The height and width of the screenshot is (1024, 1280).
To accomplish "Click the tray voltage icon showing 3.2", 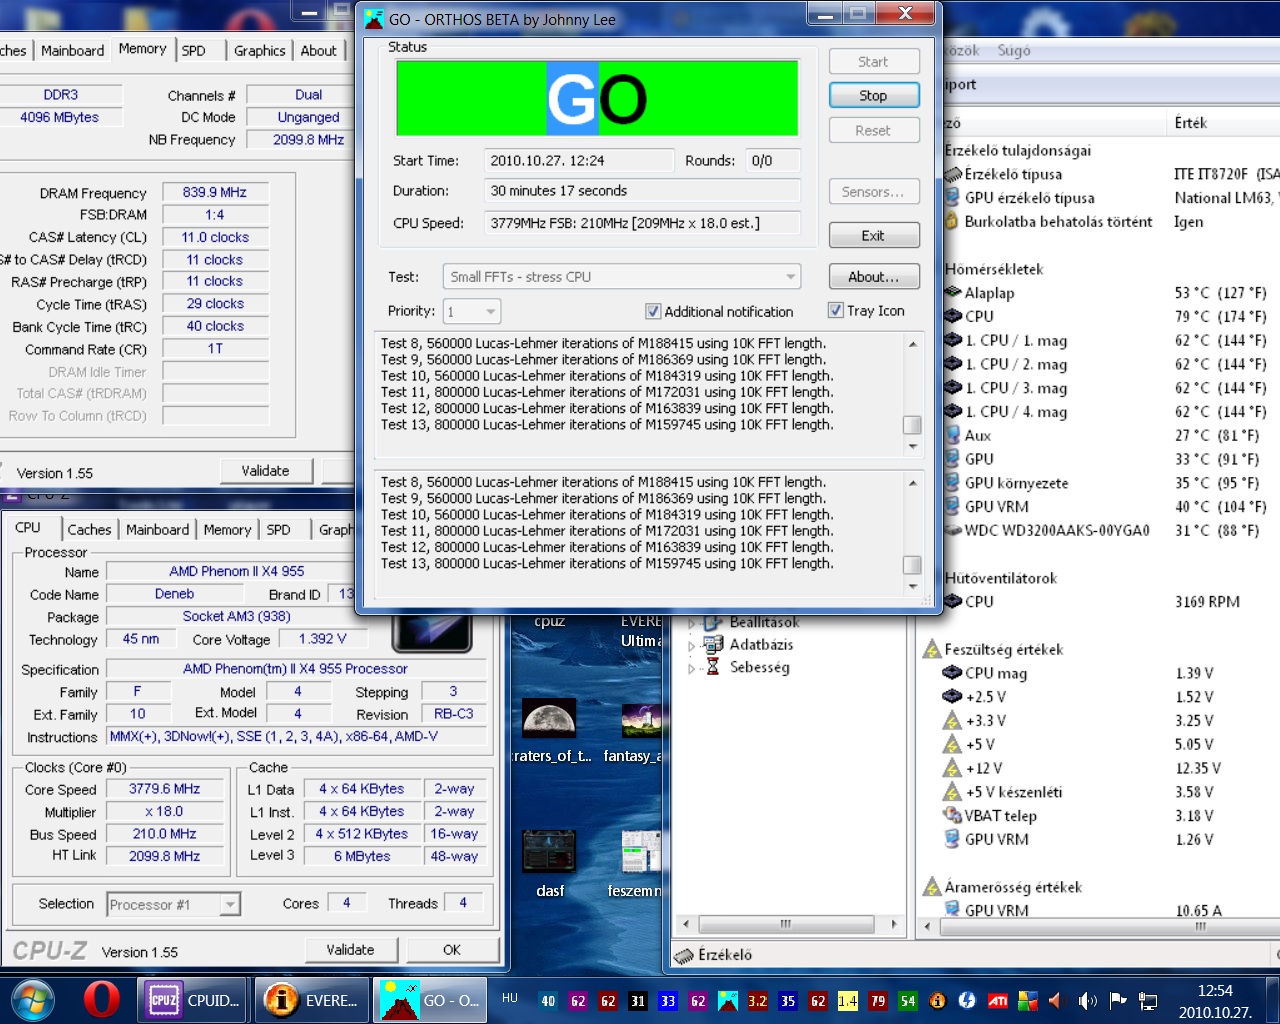I will coord(758,1000).
